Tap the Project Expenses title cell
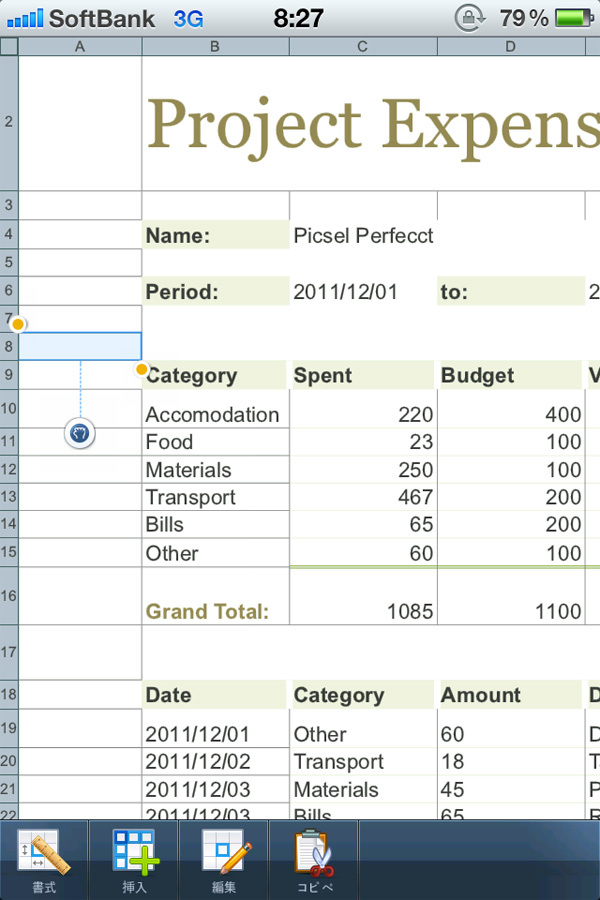Screen dimensions: 600x900 coord(372,125)
